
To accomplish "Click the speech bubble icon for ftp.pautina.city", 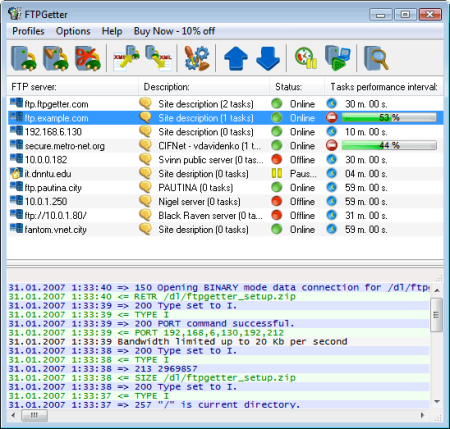I will pos(145,187).
